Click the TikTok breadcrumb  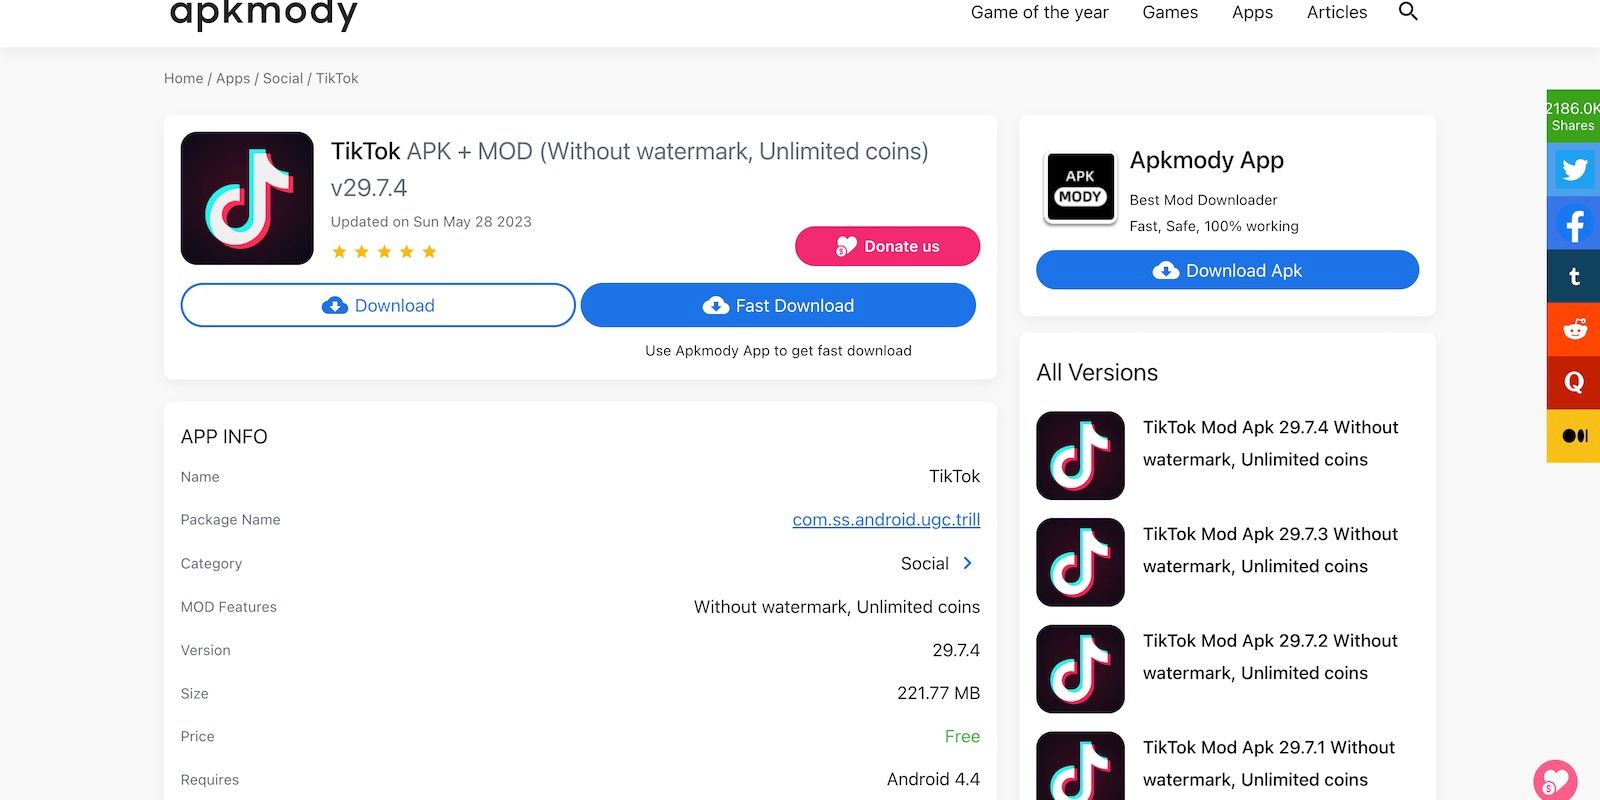pos(337,78)
